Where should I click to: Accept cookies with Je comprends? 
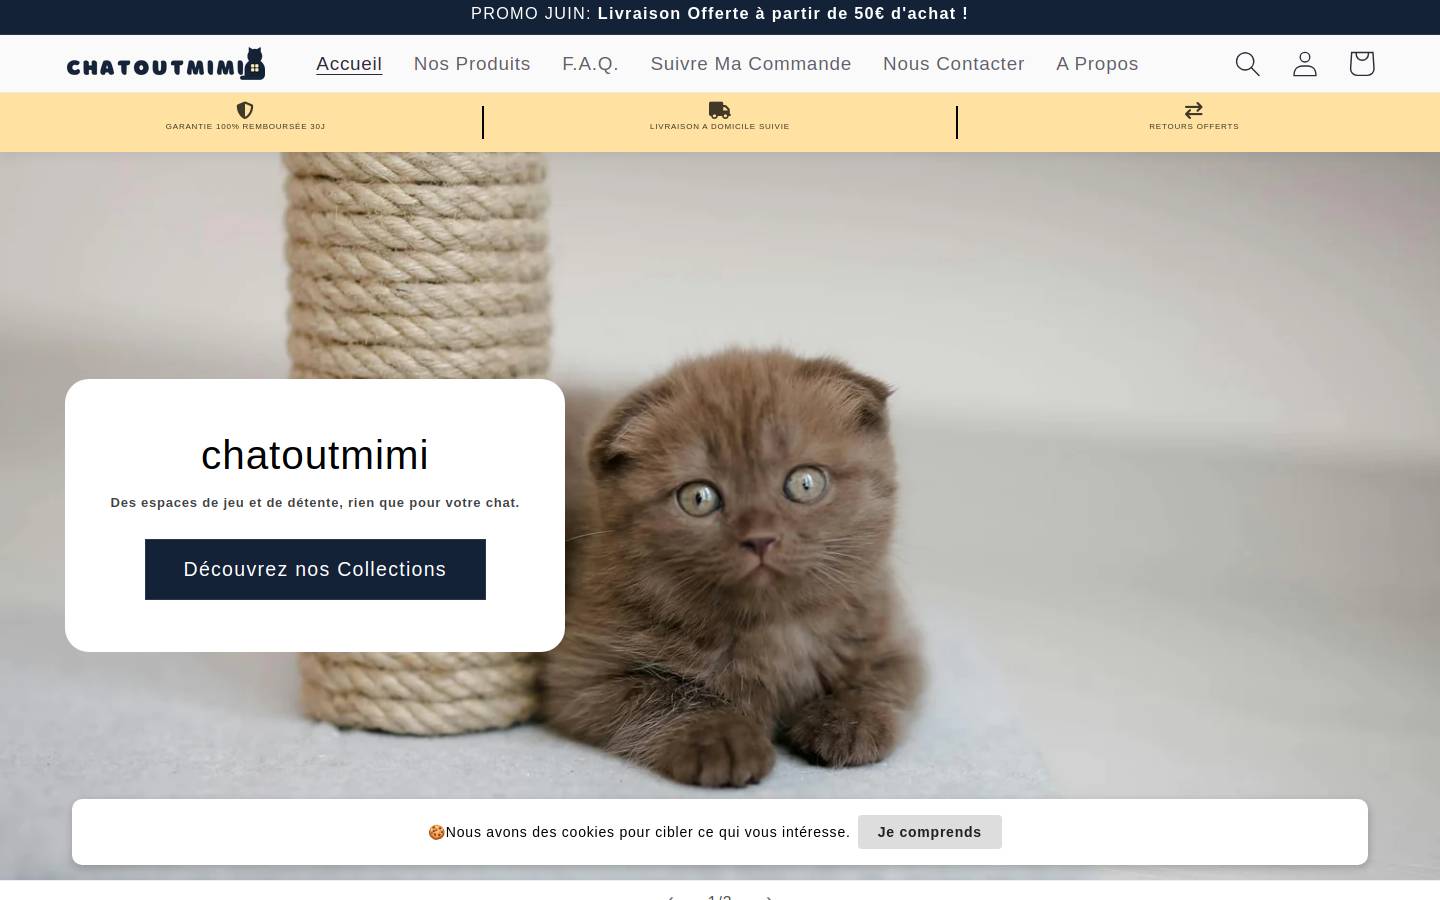click(930, 832)
